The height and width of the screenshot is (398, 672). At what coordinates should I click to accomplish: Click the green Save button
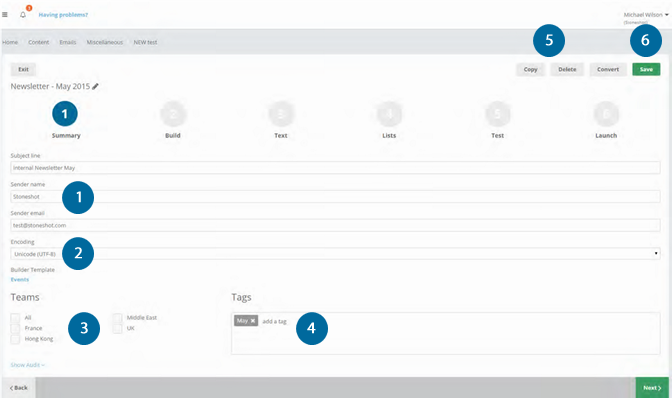pyautogui.click(x=646, y=69)
